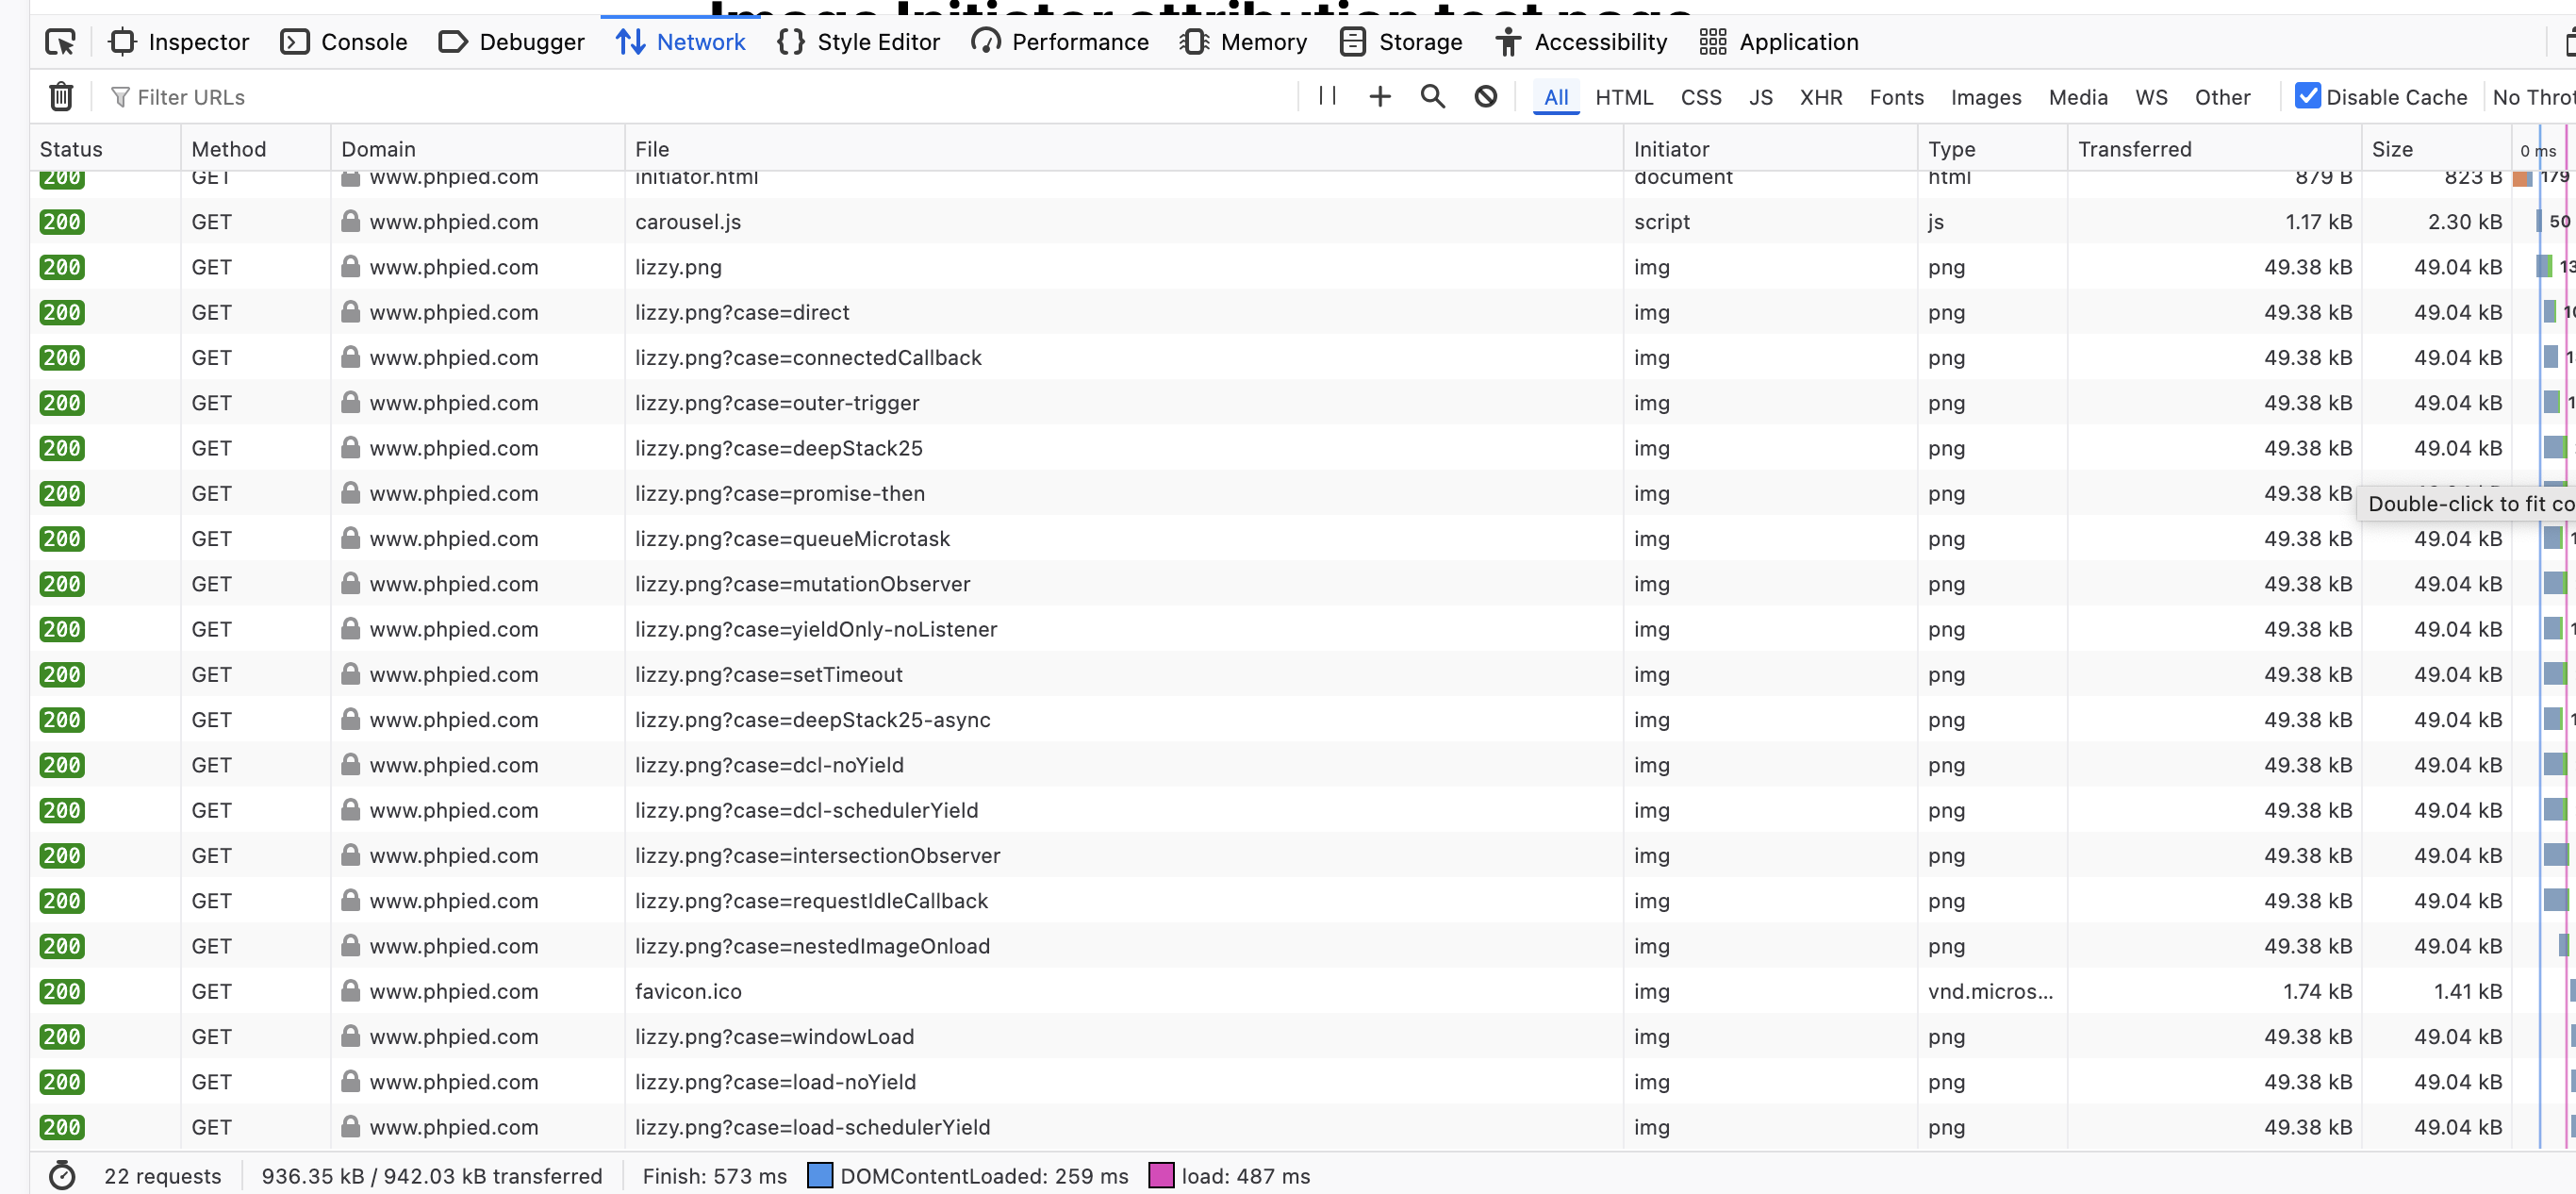Filter requests by JS
Screen dimensions: 2576x1194
(1761, 97)
